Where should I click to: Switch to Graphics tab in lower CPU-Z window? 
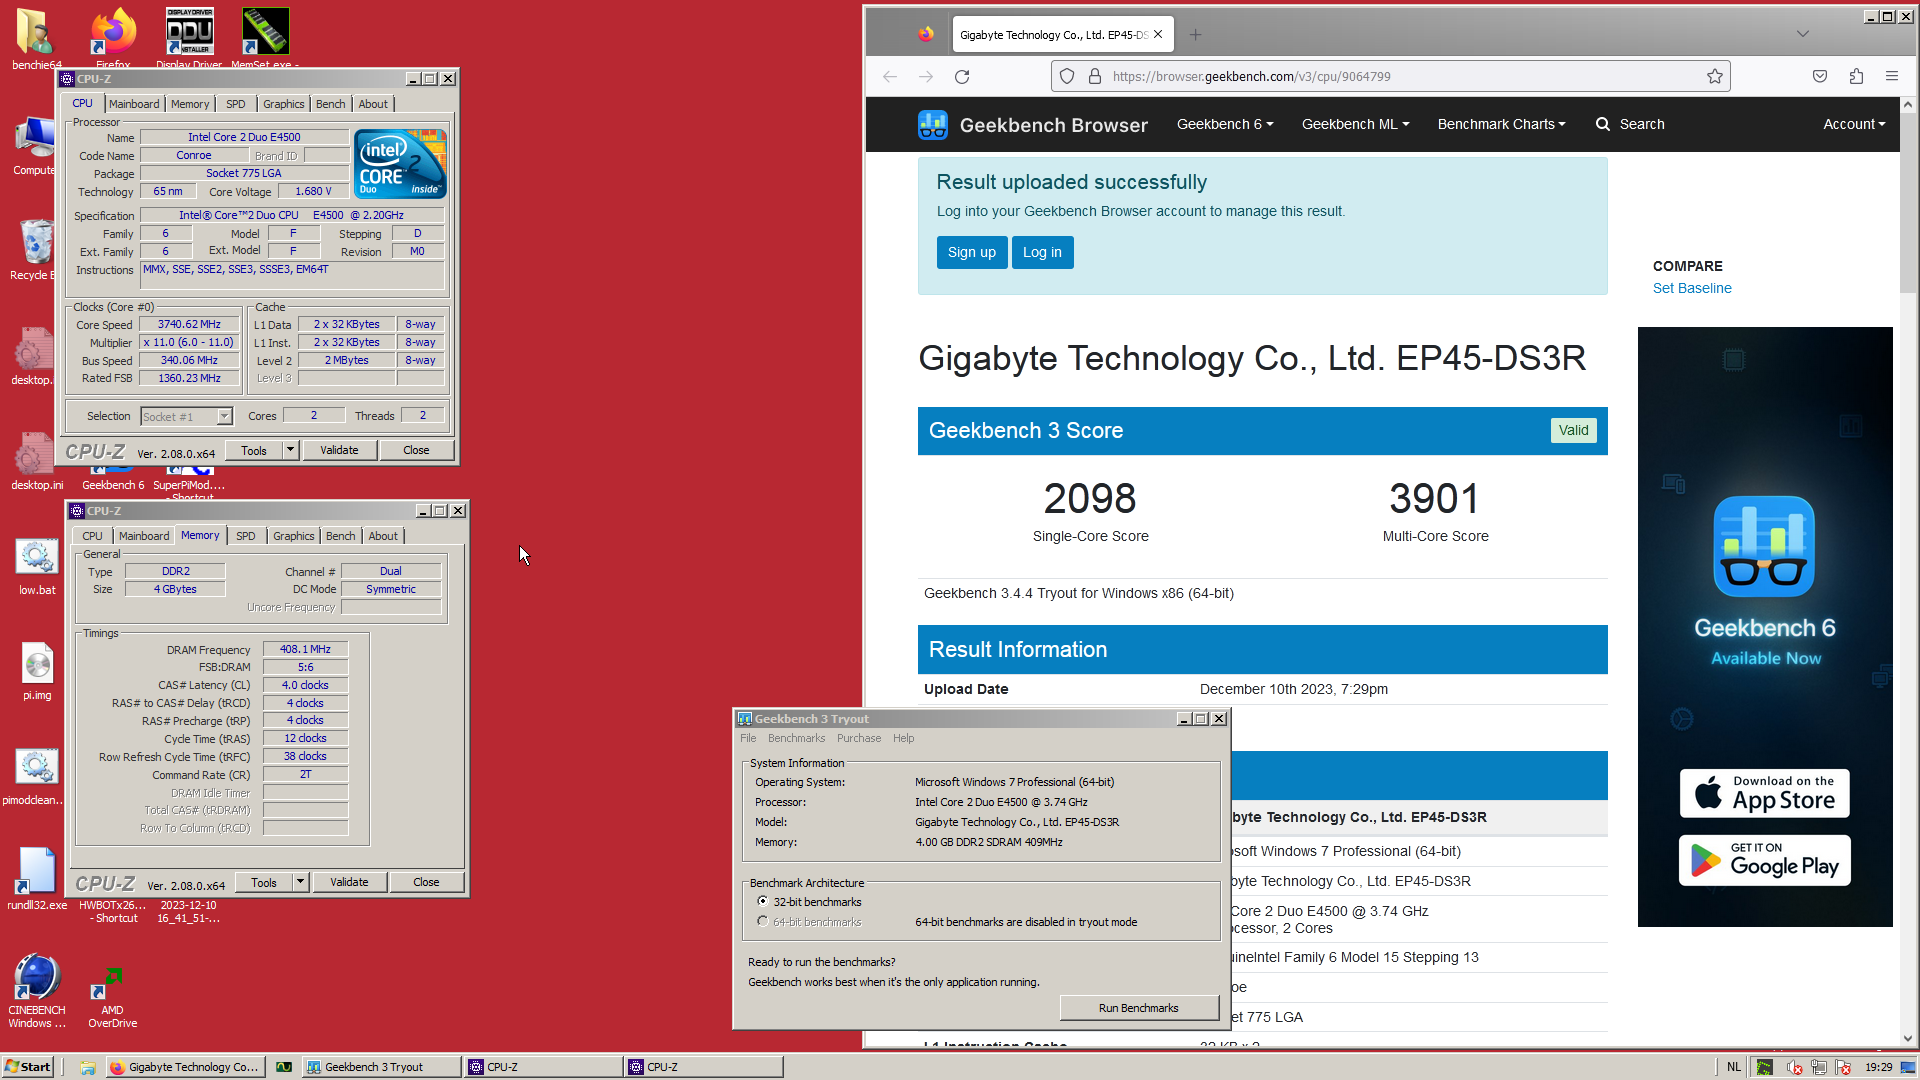tap(293, 536)
